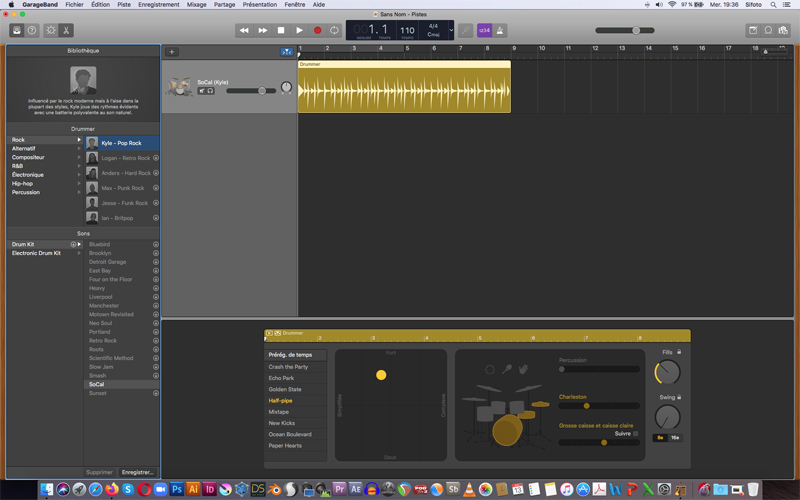The height and width of the screenshot is (500, 800).
Task: Choose the Mixtape preset
Action: click(295, 412)
